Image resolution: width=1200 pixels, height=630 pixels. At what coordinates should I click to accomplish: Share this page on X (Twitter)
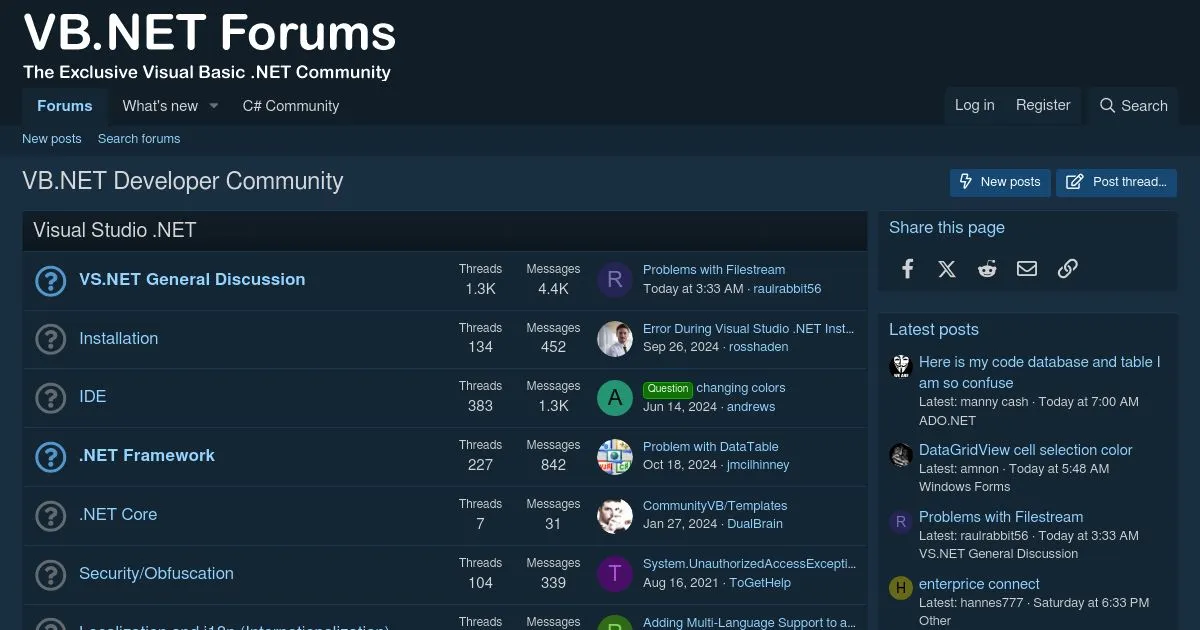(x=947, y=268)
